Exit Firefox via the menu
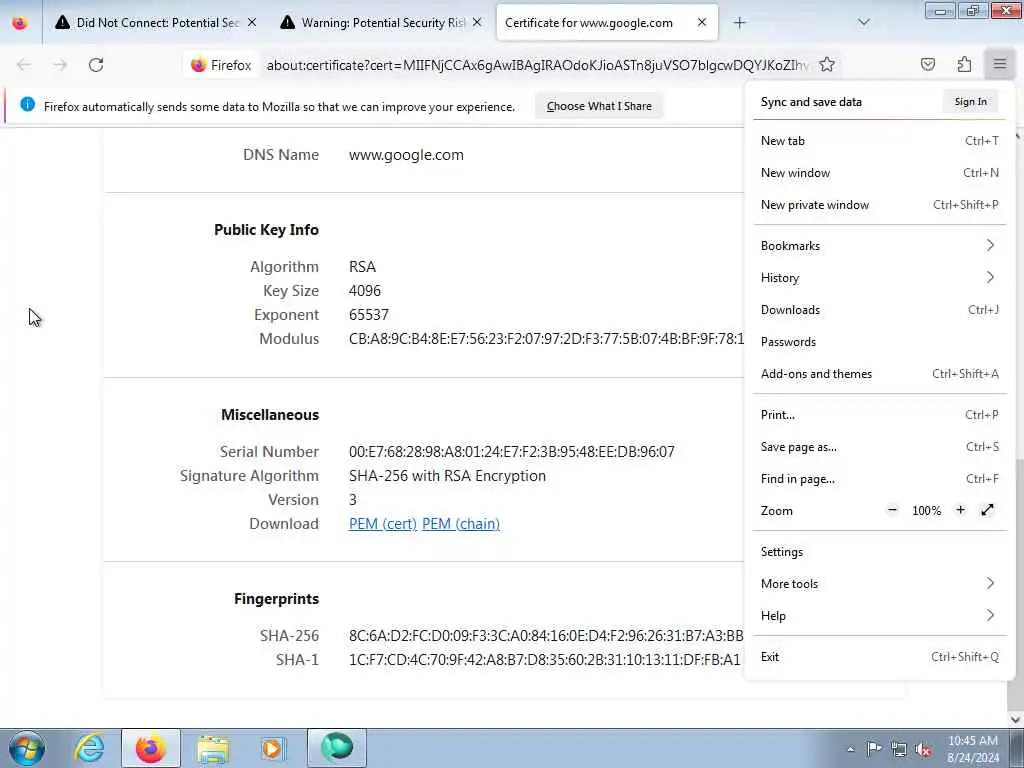Screen dimensions: 1024x768 (x=879, y=657)
